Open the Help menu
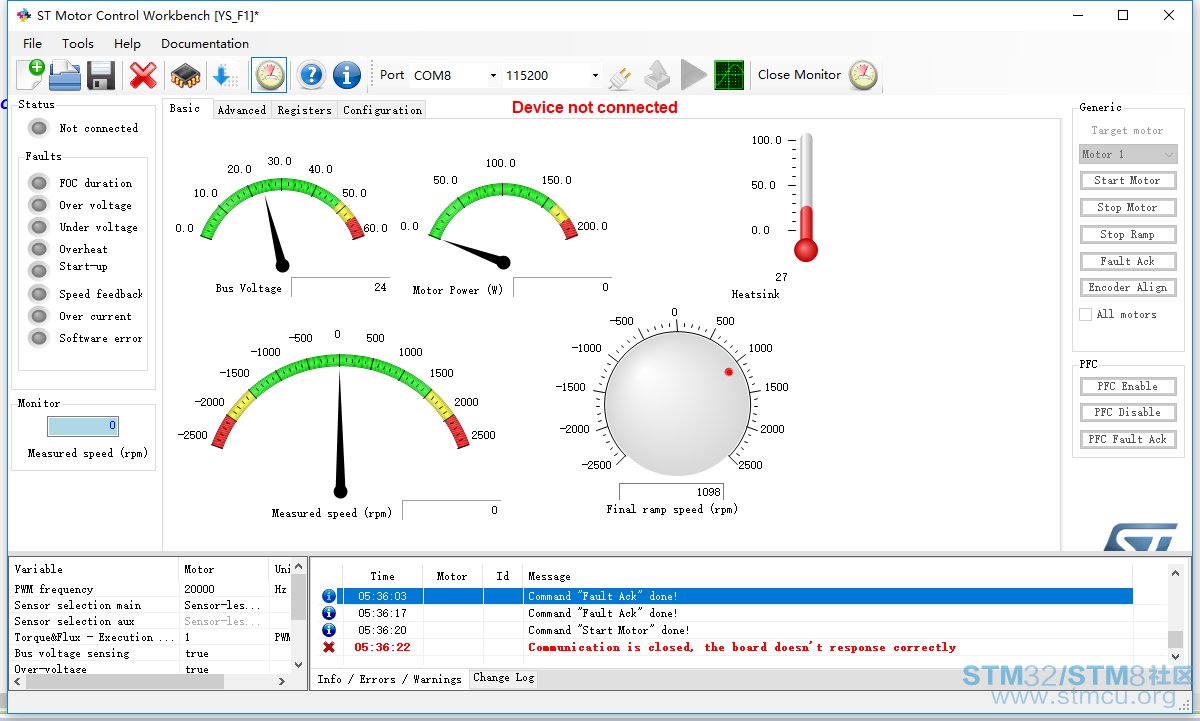This screenshot has width=1200, height=721. (x=127, y=43)
